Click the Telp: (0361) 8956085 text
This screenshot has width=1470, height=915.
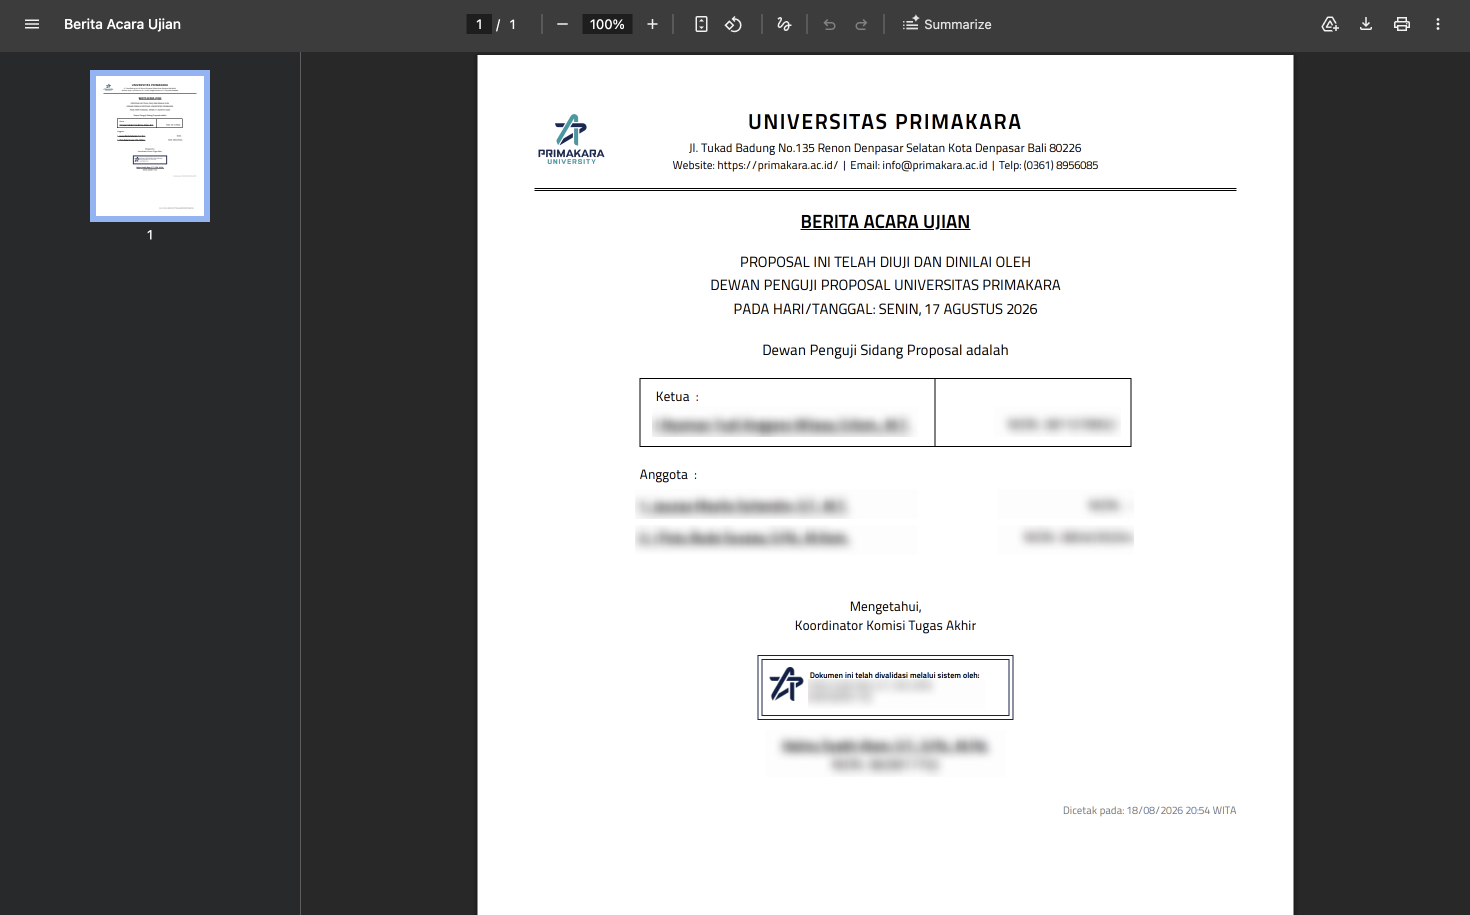click(x=1048, y=166)
